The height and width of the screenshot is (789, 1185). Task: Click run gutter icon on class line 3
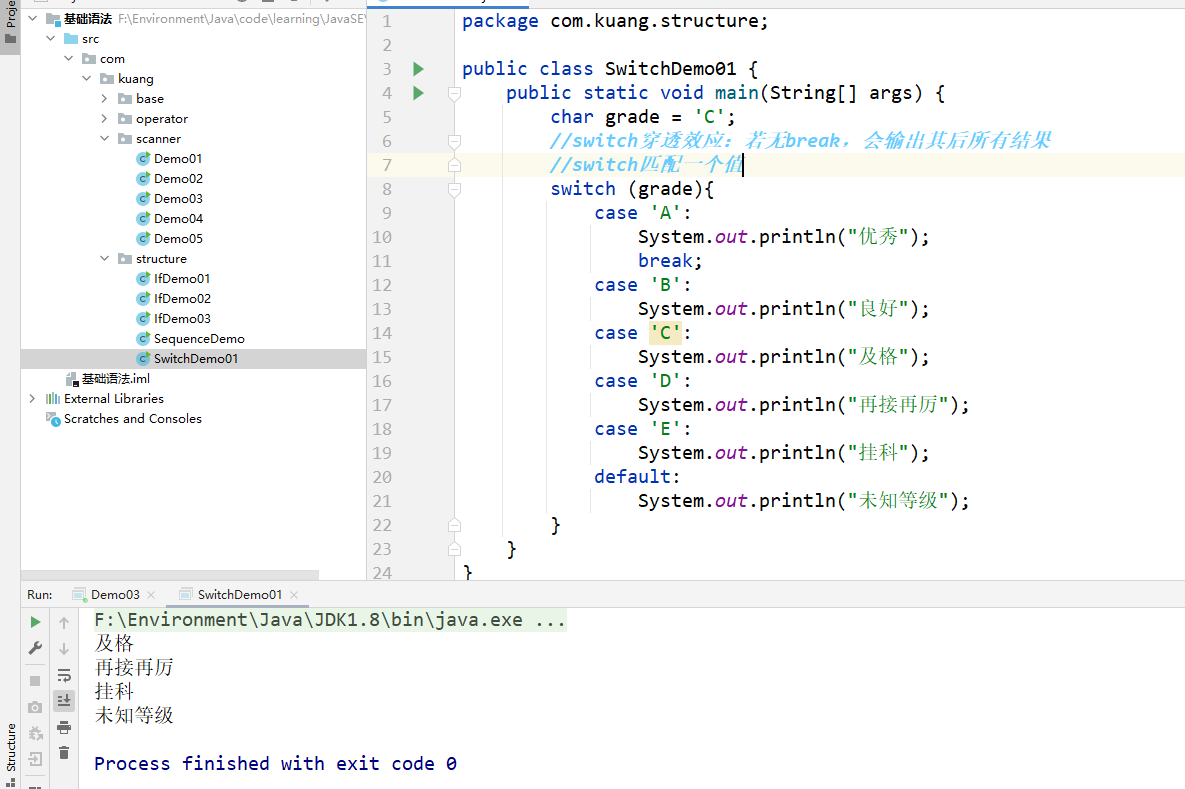[418, 69]
